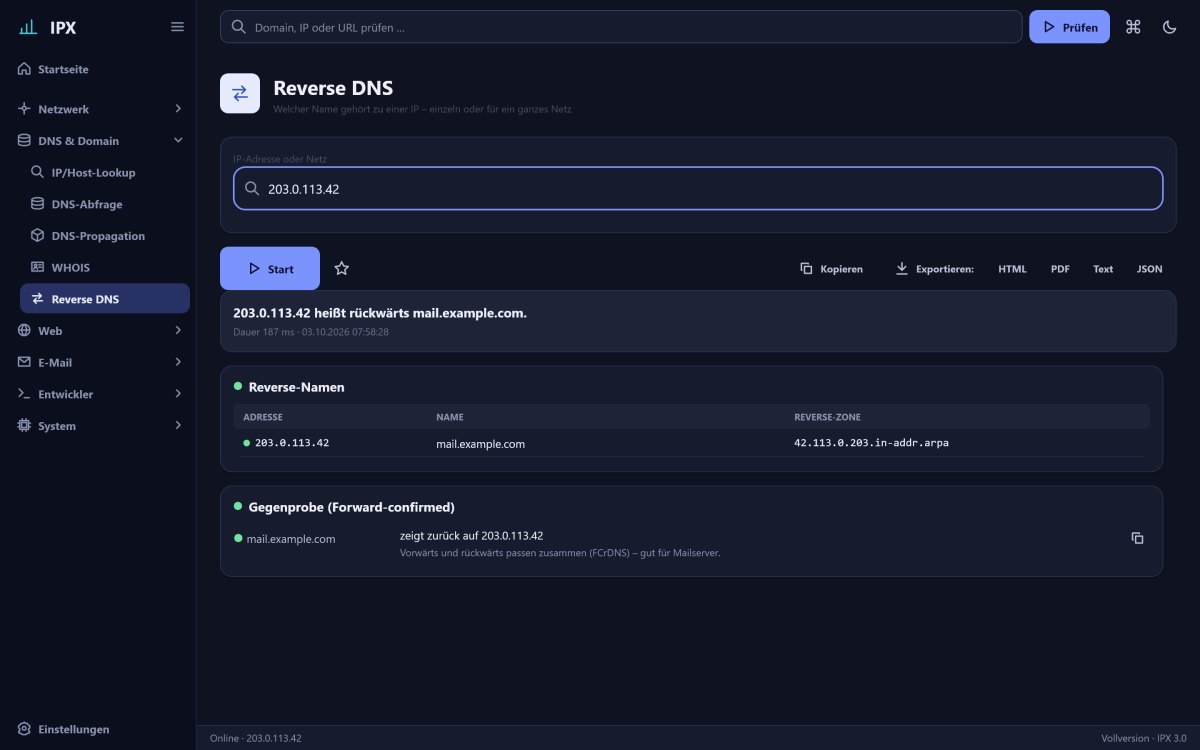The image size is (1200, 750).
Task: Click Gegenprobe (Forward-confirmed) heading
Action: pos(351,507)
